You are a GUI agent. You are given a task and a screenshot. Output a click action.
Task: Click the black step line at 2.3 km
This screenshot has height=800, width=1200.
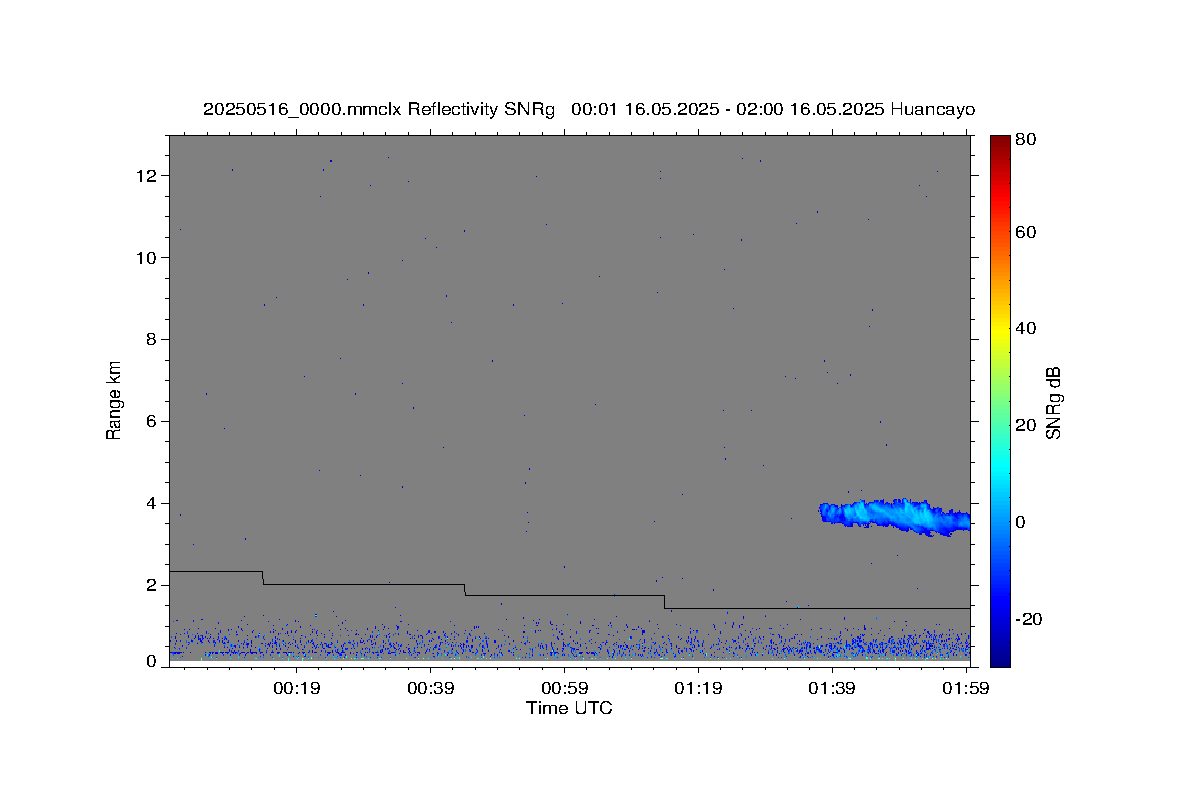215,571
